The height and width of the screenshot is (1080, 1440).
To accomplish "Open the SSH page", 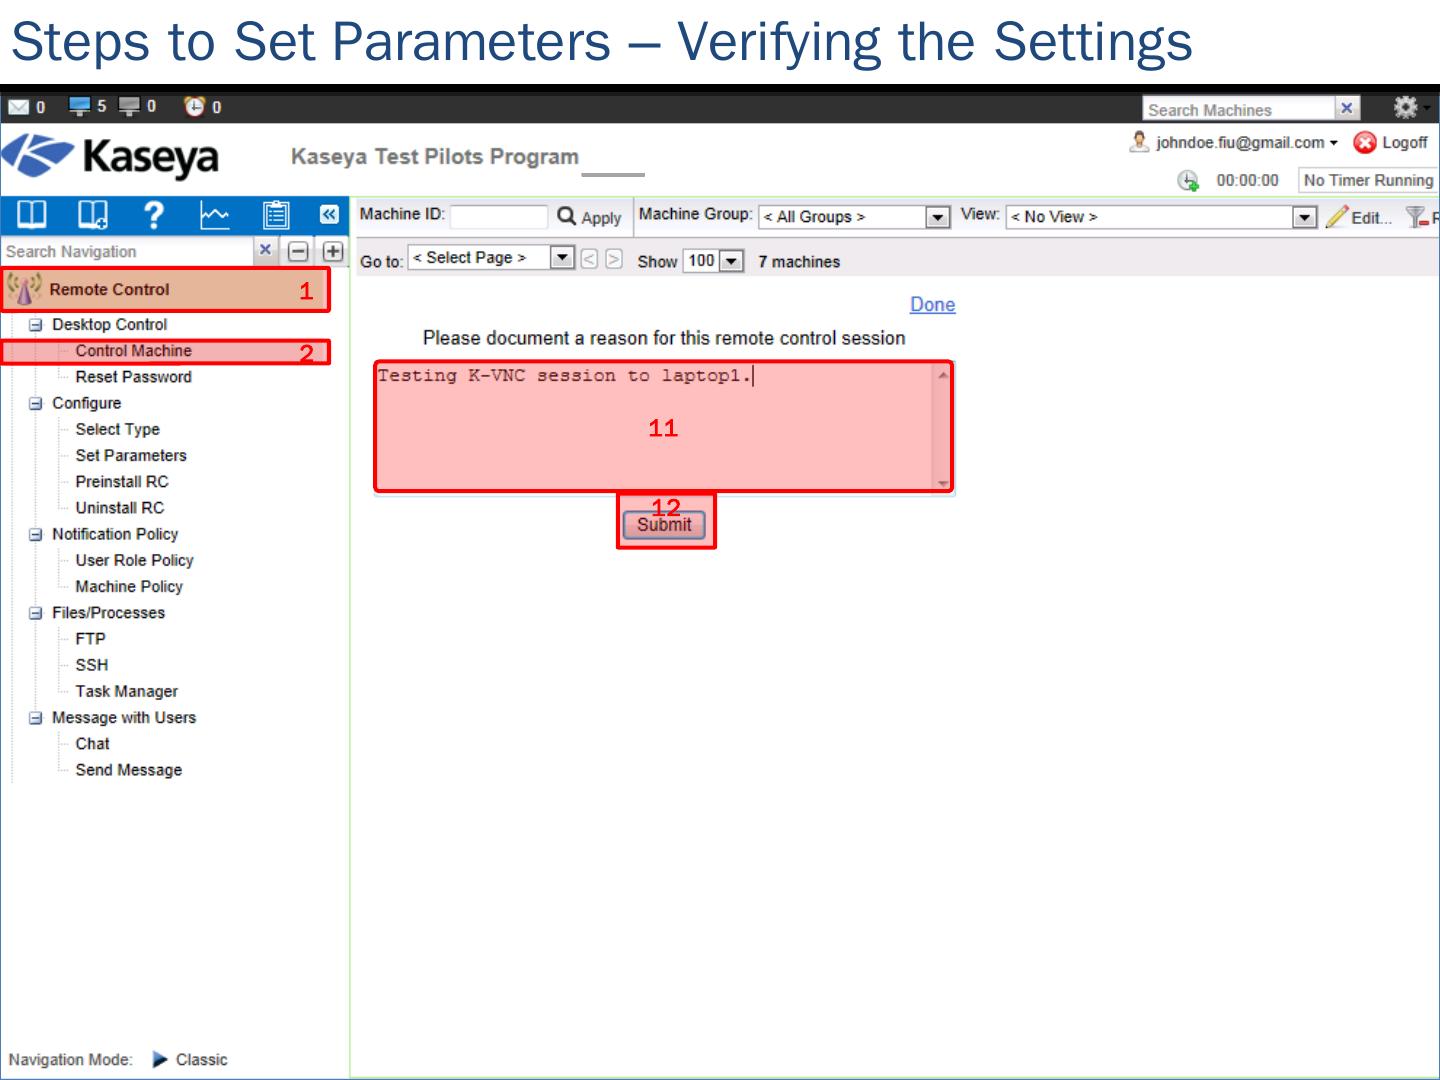I will (x=91, y=665).
